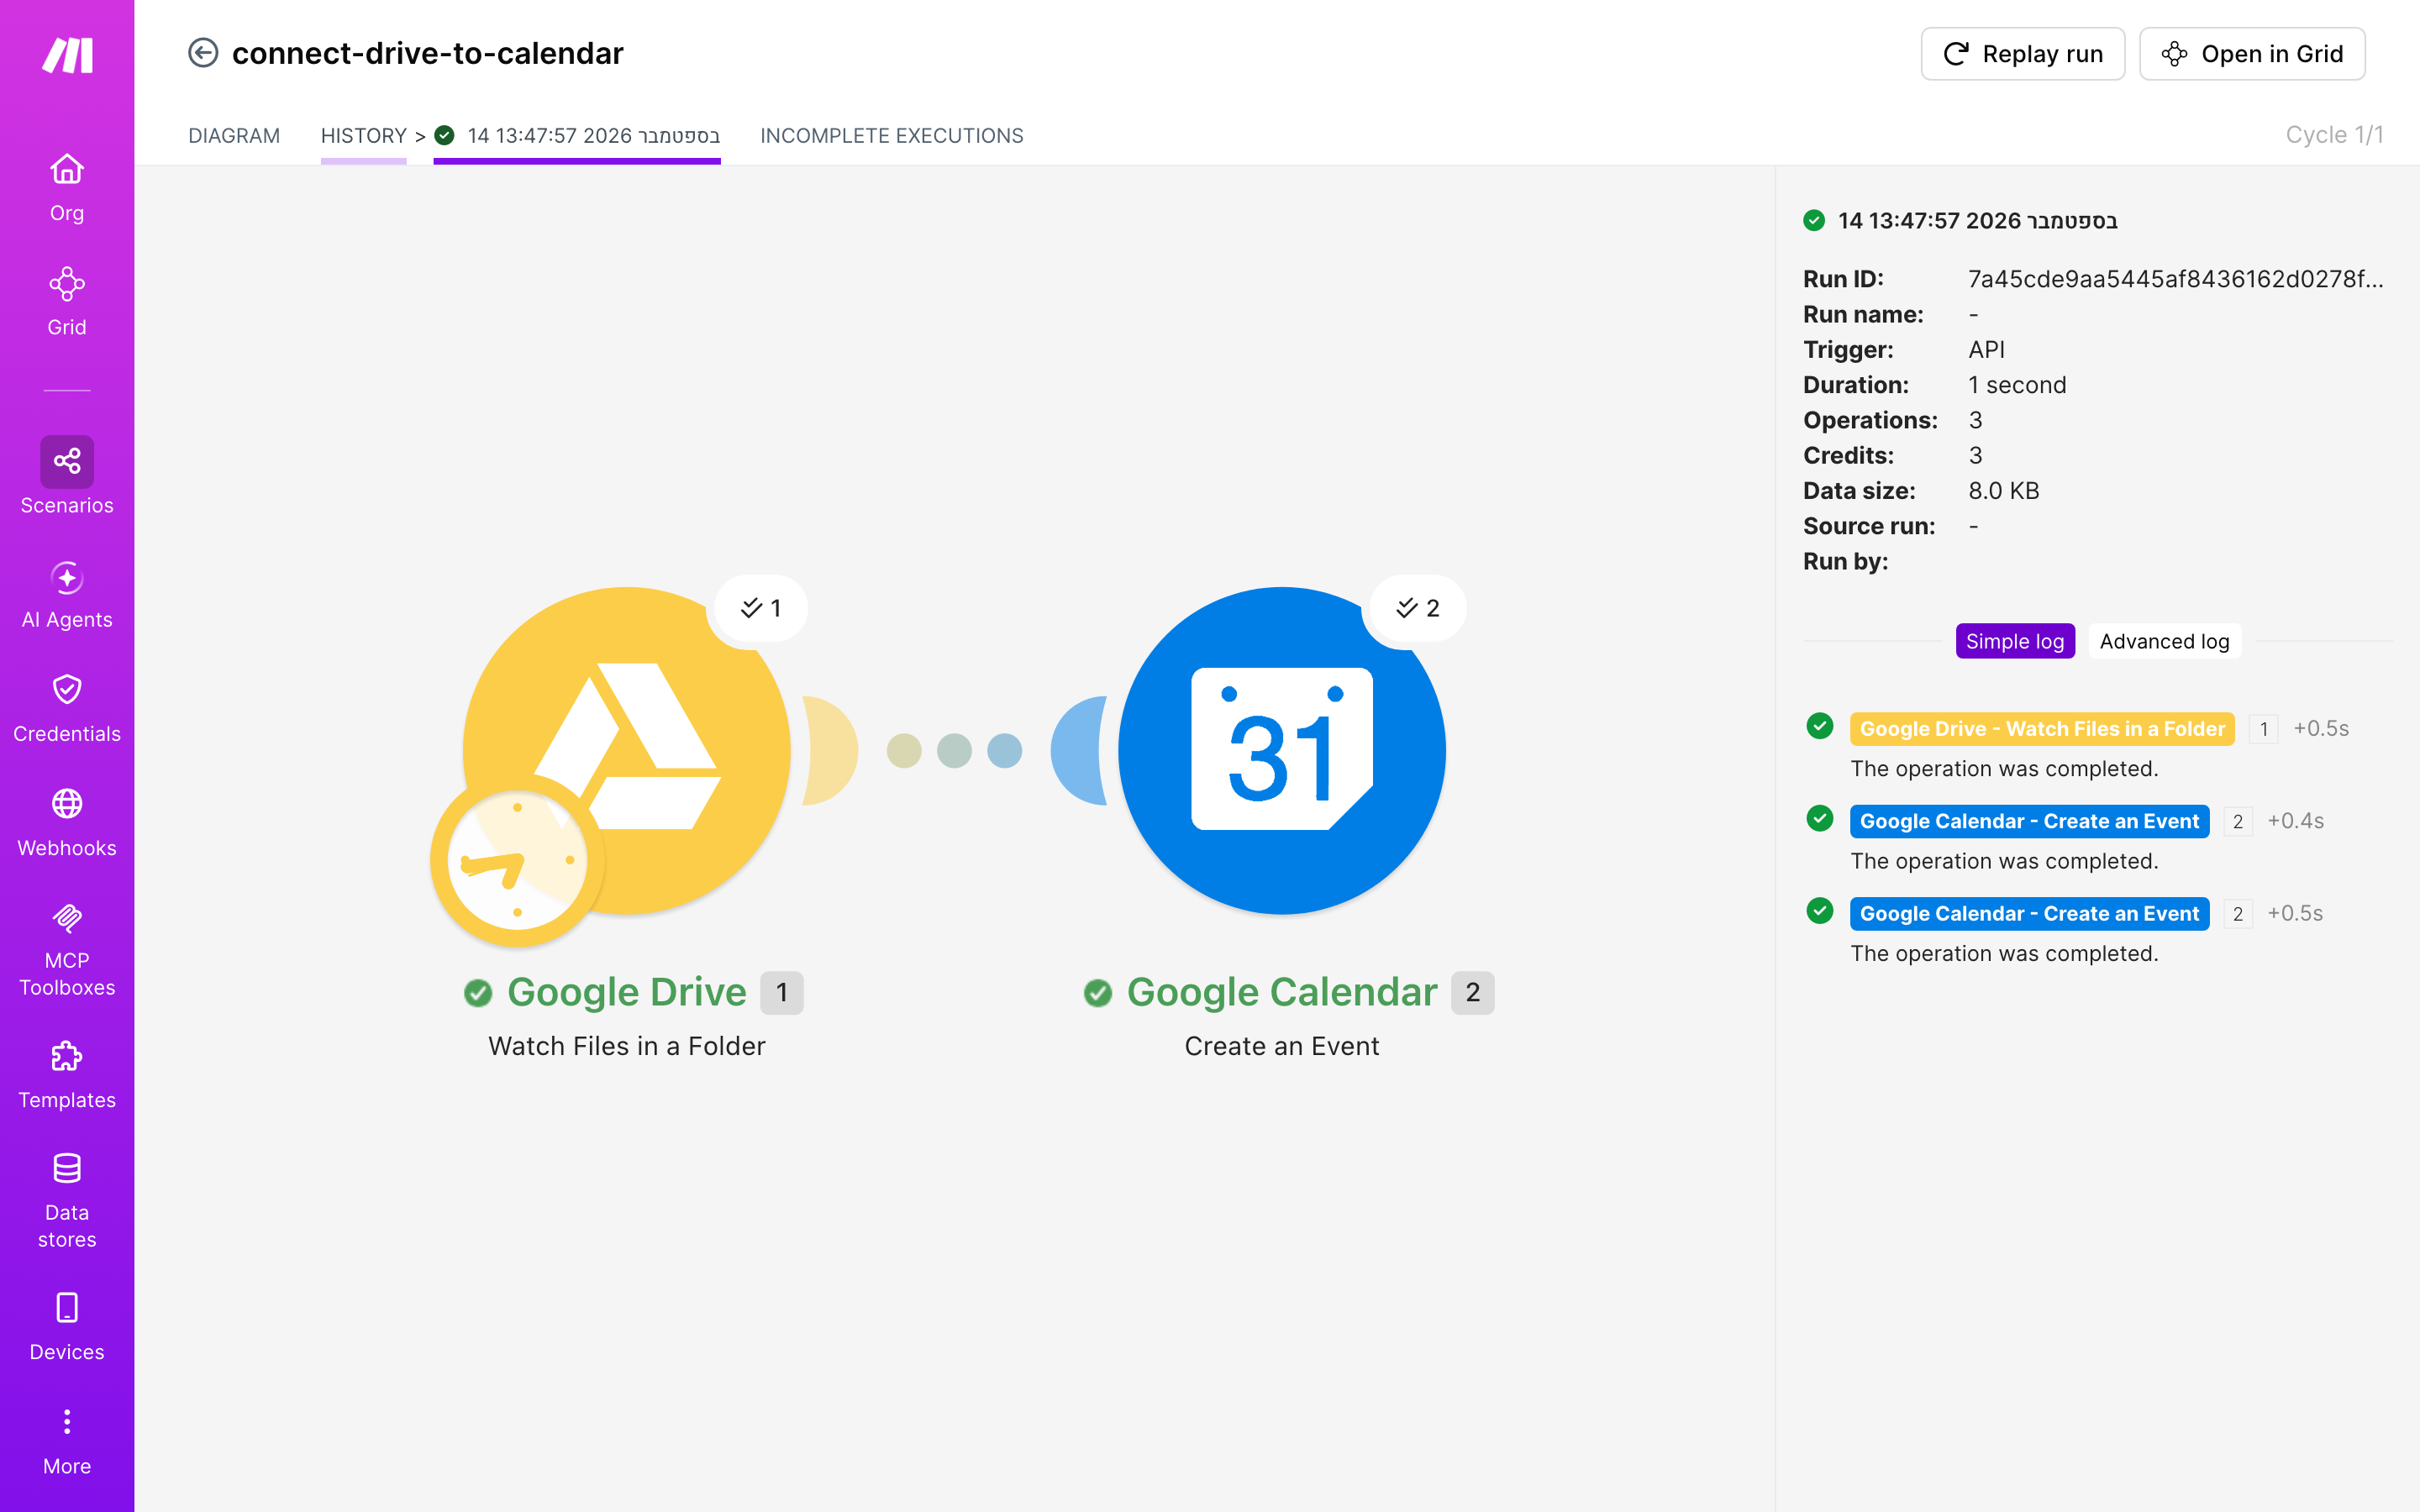Click the back arrow beside scenario name
This screenshot has height=1512, width=2420.
pos(203,53)
